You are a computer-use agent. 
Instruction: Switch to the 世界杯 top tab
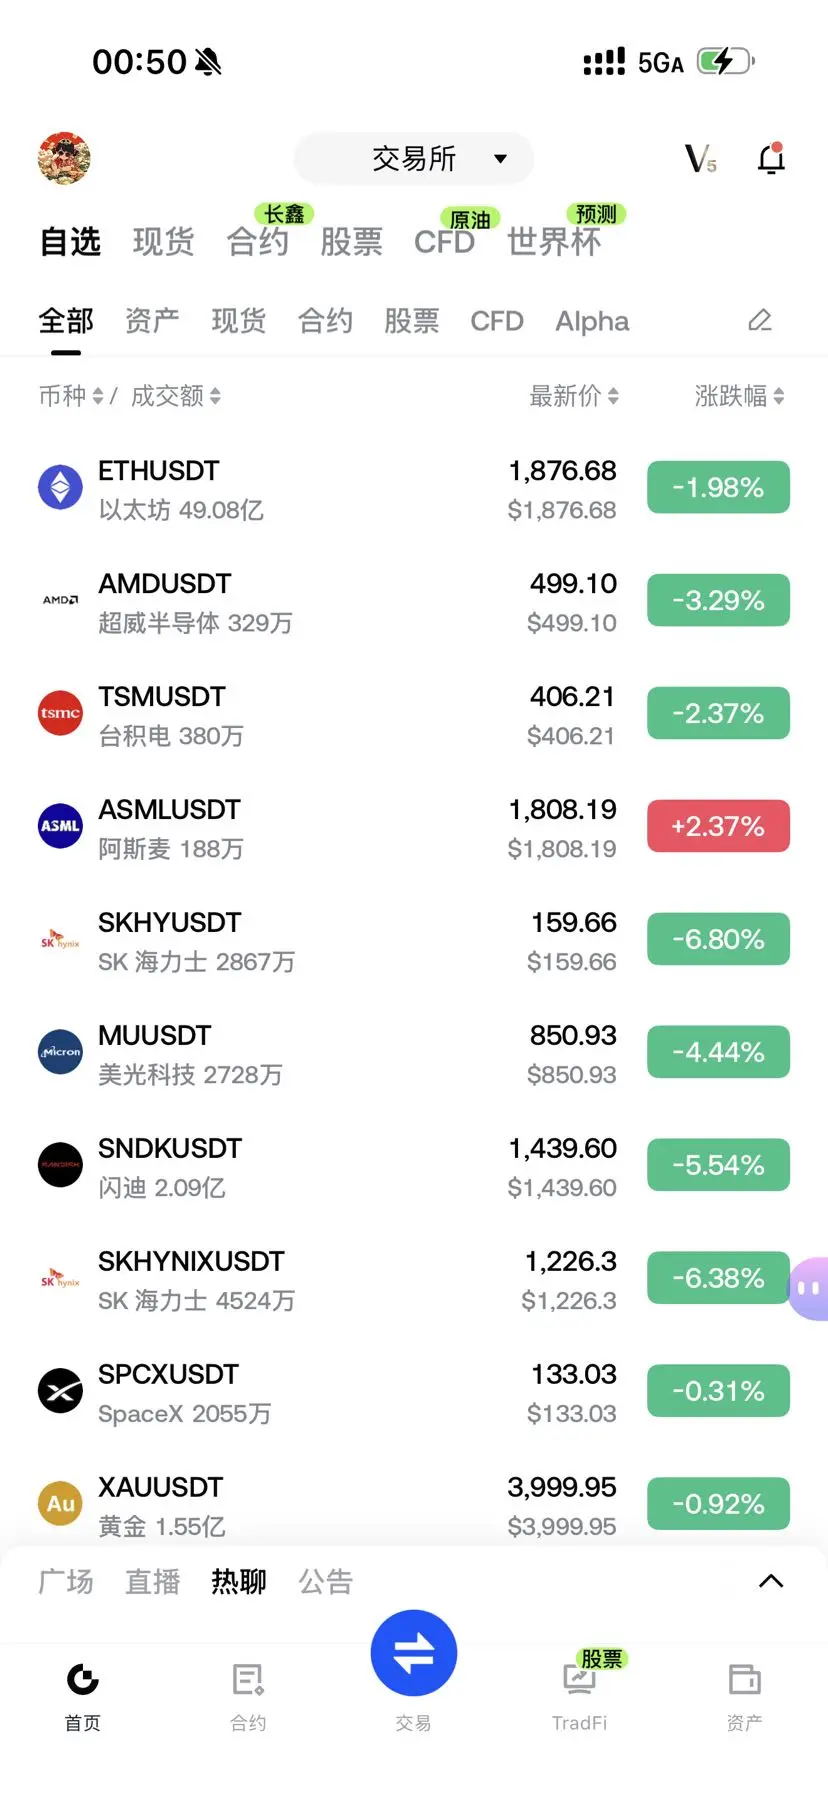(x=554, y=241)
